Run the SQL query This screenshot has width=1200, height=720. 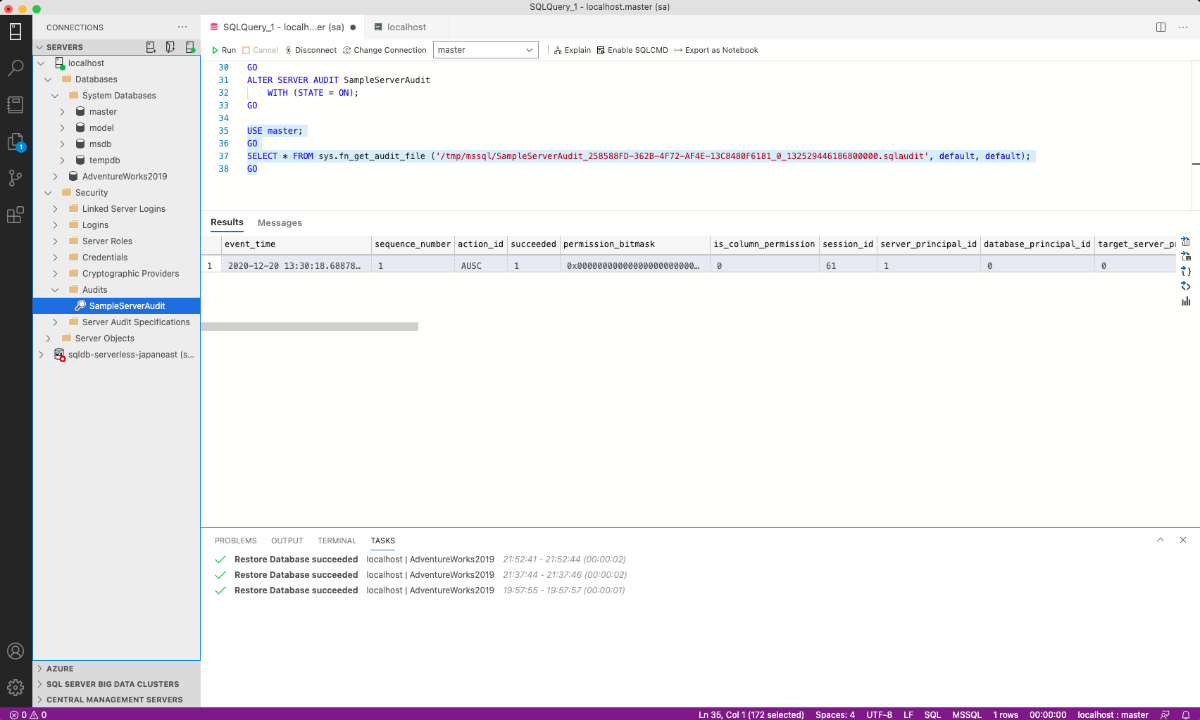coord(223,50)
